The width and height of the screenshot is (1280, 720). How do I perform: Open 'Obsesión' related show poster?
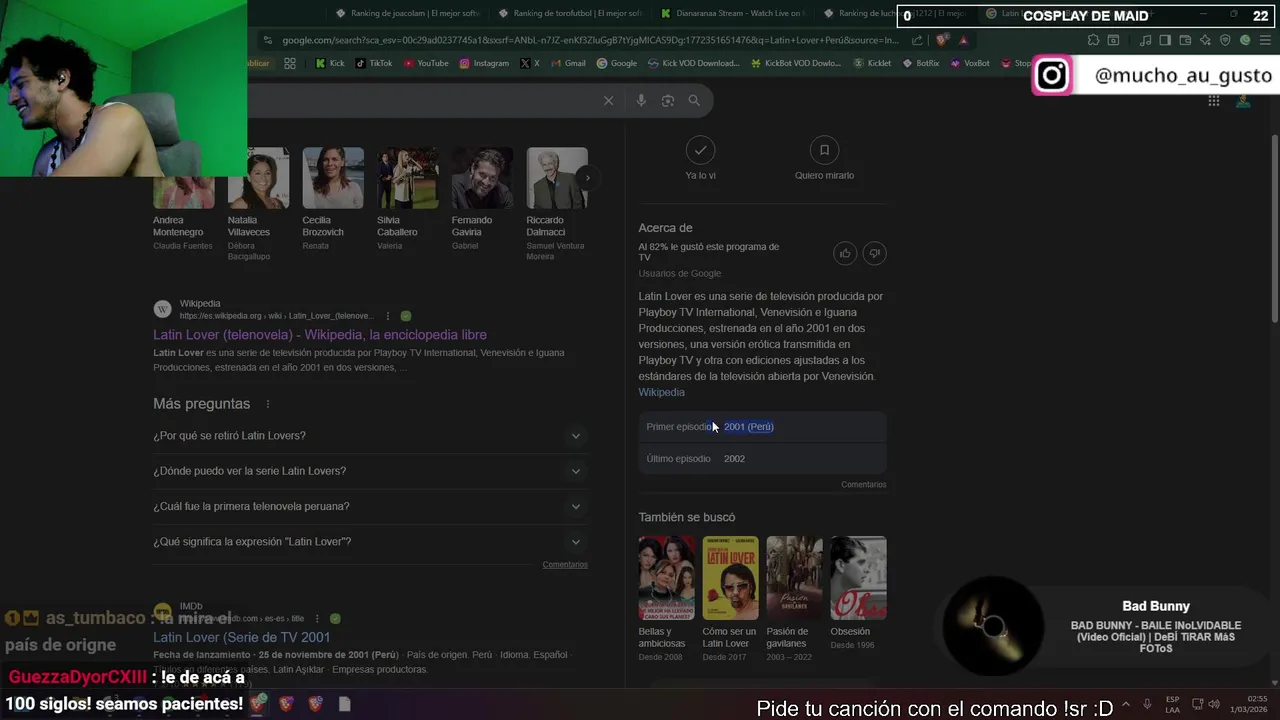tap(858, 578)
